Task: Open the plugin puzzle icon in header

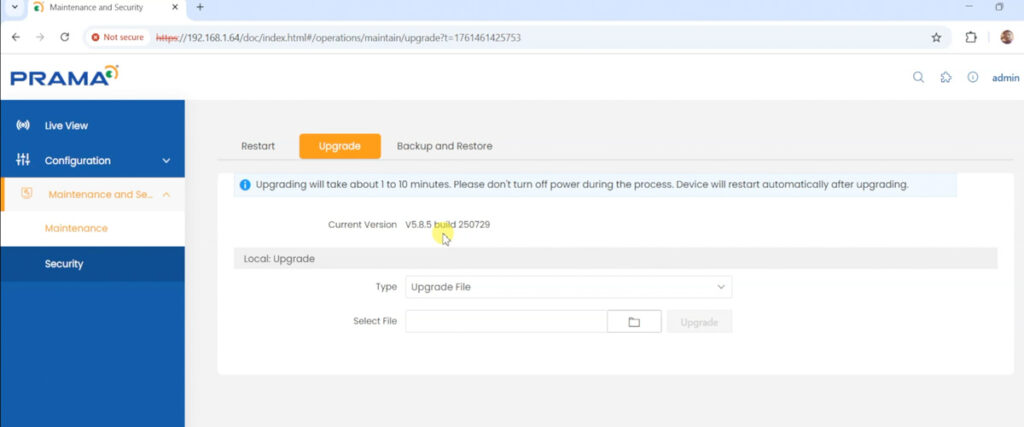Action: pyautogui.click(x=946, y=78)
